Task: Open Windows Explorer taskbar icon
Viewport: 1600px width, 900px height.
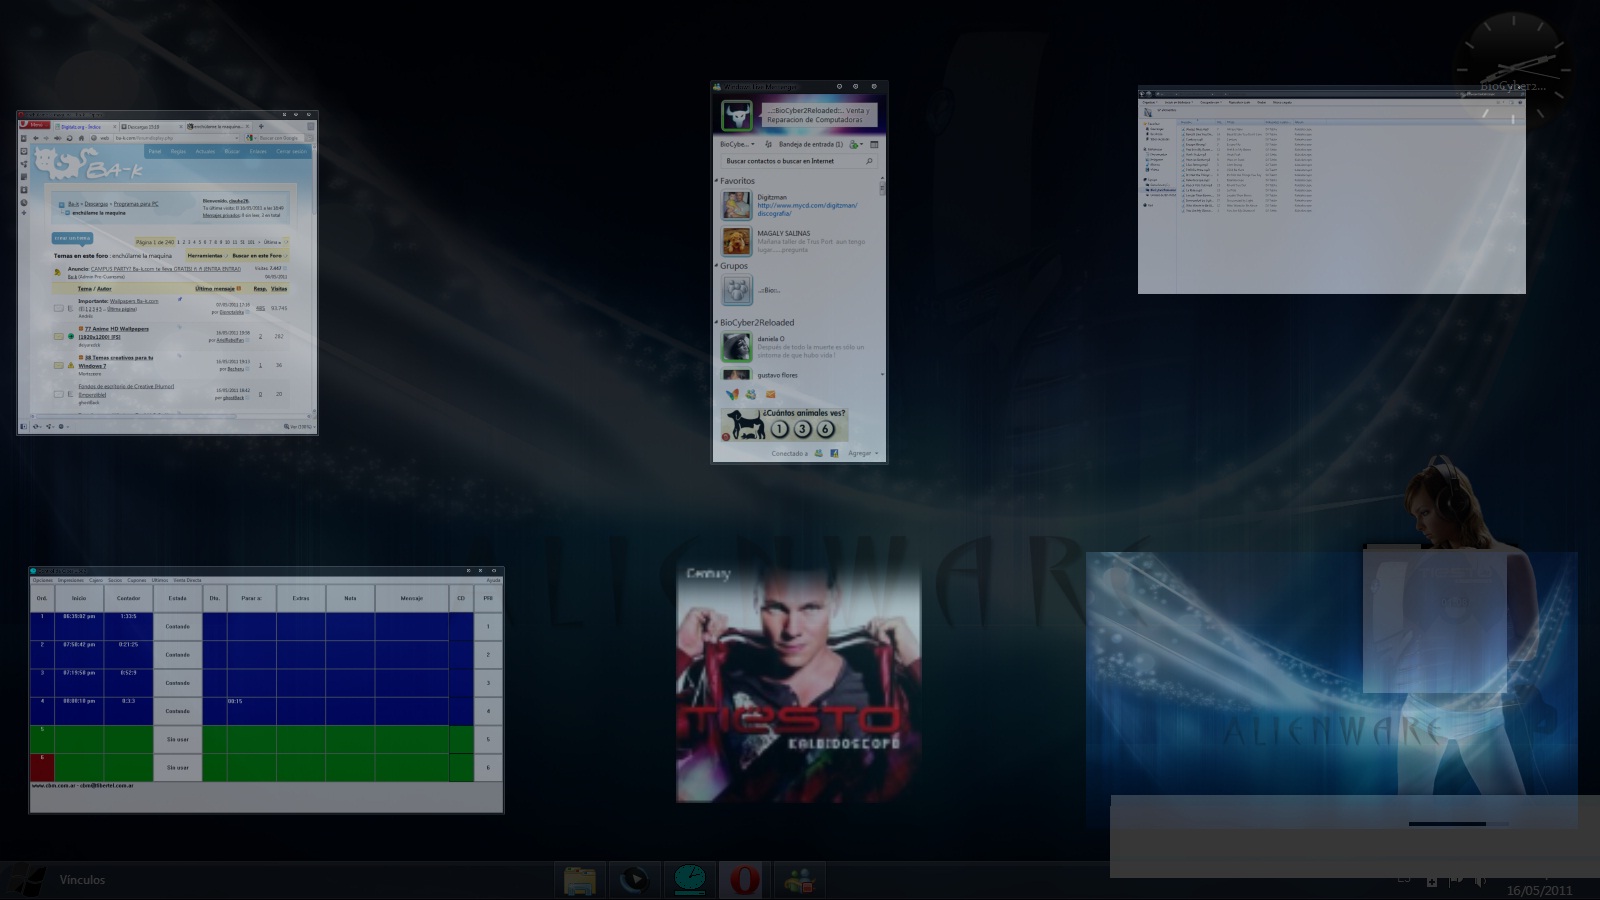Action: click(x=581, y=880)
